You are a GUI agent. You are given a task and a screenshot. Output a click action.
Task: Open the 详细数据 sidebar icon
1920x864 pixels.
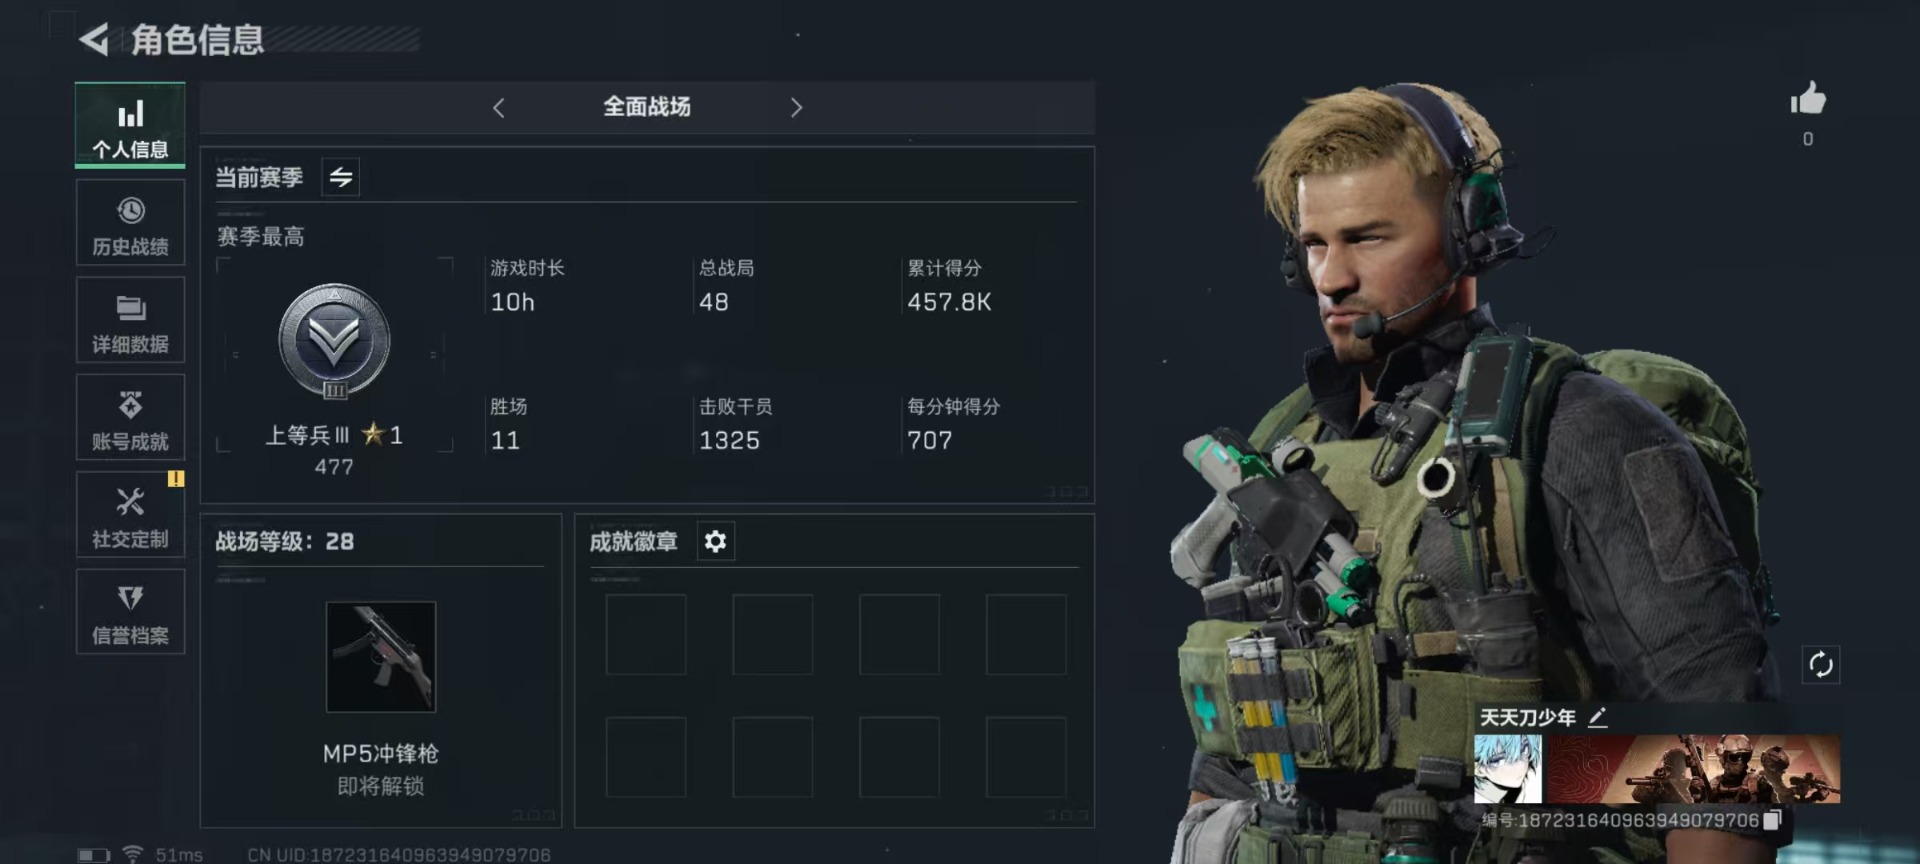click(130, 320)
